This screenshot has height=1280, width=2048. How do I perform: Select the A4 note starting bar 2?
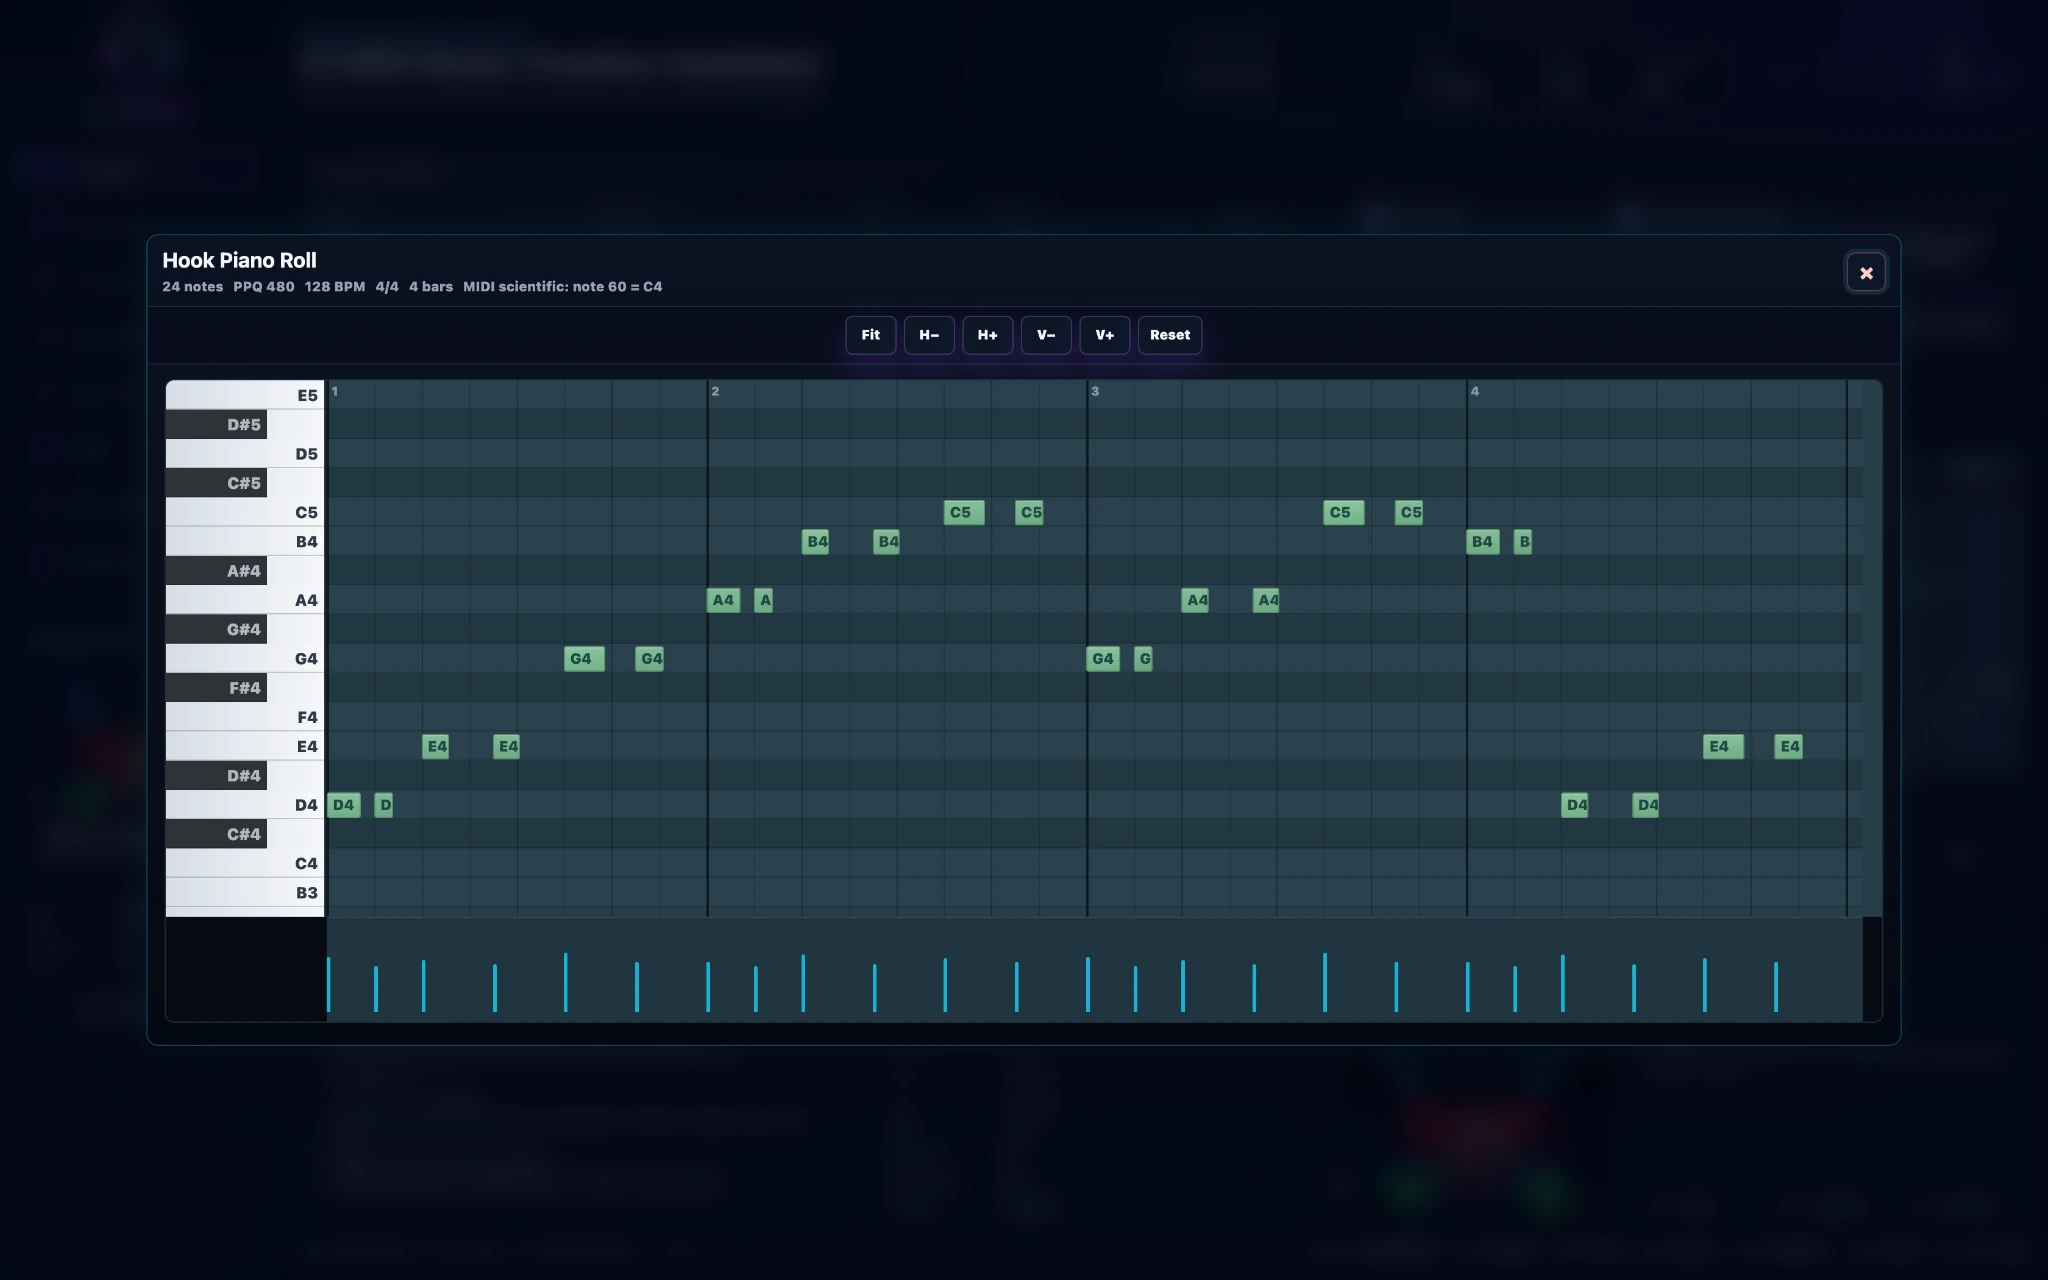(724, 600)
